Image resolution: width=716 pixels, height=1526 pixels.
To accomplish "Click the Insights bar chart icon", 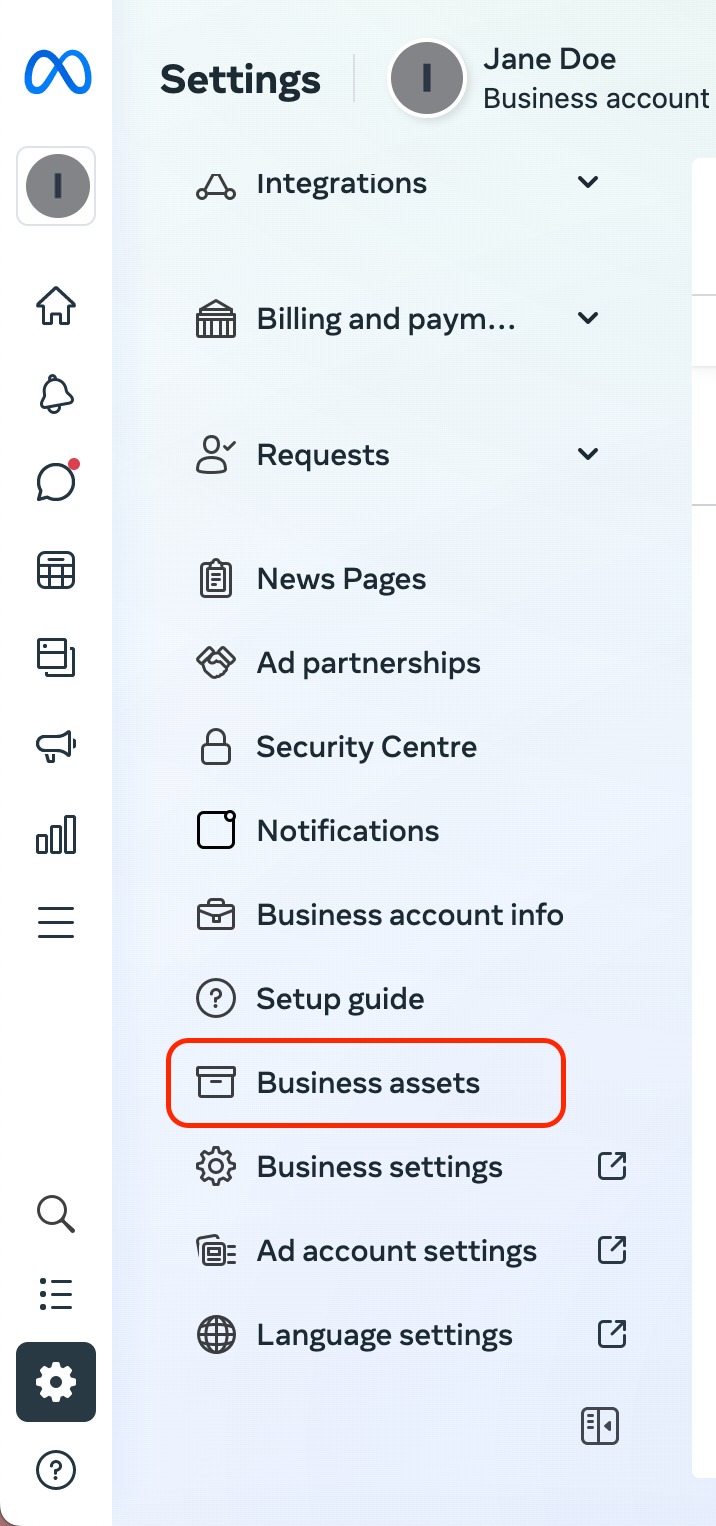I will click(x=55, y=834).
